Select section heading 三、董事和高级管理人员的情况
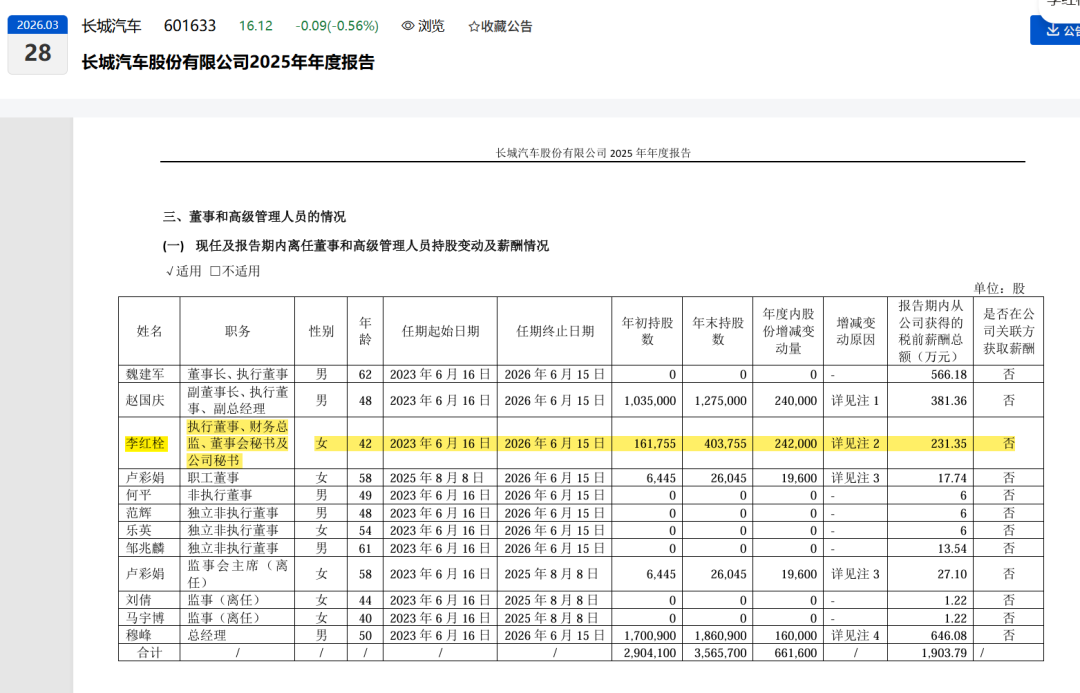 point(255,217)
